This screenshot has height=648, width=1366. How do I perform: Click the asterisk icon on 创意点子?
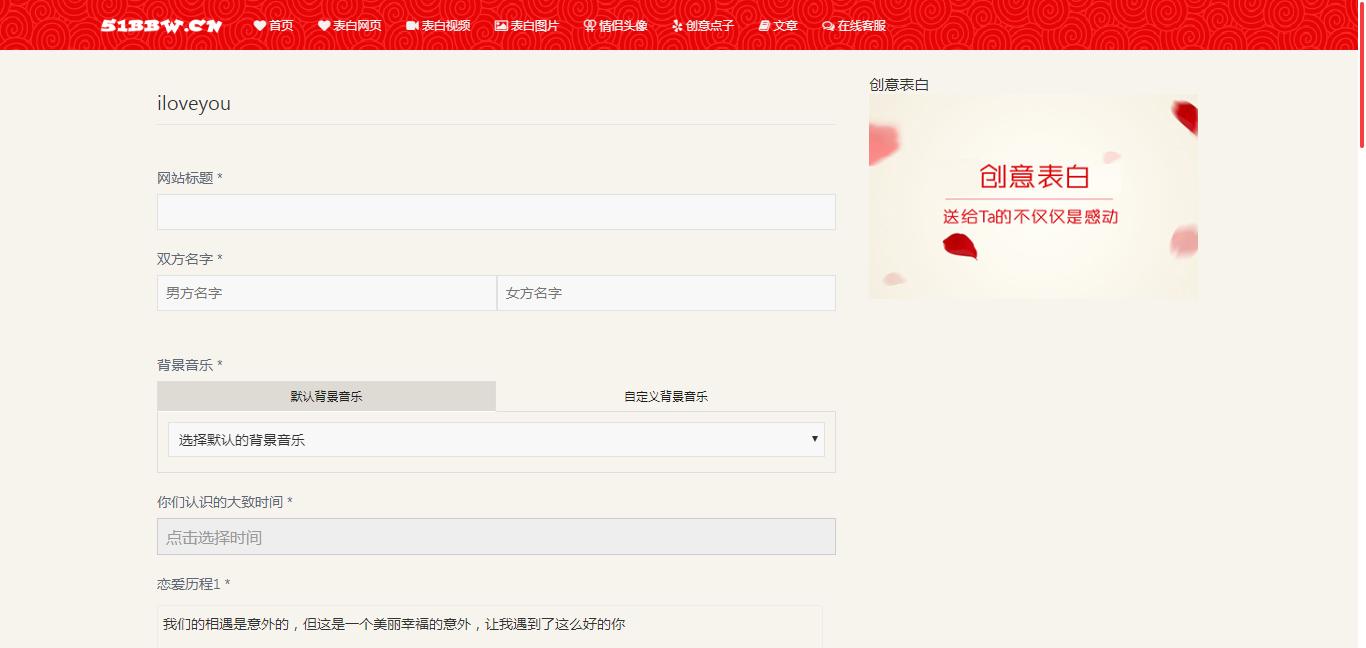[x=675, y=27]
